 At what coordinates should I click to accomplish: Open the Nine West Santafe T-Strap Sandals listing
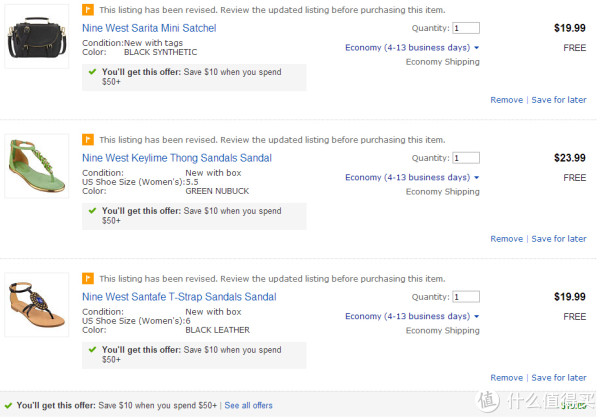(x=179, y=297)
